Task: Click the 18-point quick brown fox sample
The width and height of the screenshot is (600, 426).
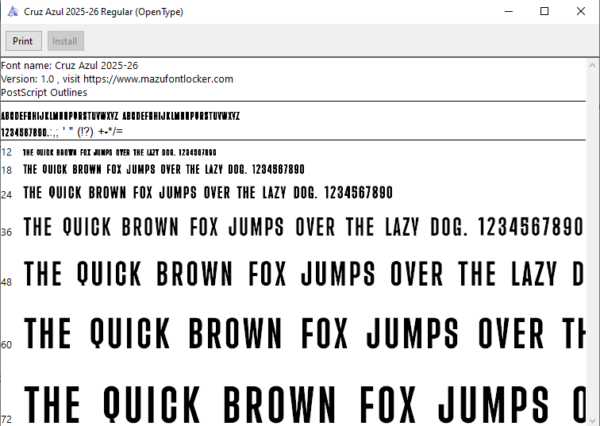Action: point(164,169)
